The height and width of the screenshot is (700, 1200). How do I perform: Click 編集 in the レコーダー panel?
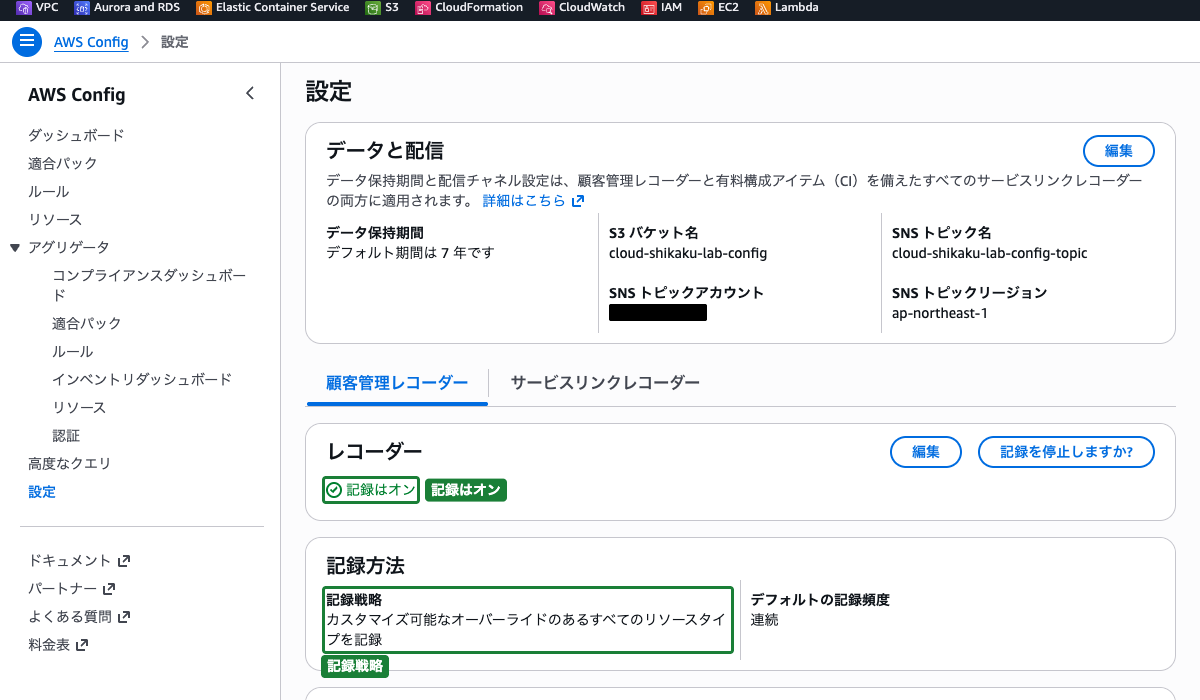[926, 452]
